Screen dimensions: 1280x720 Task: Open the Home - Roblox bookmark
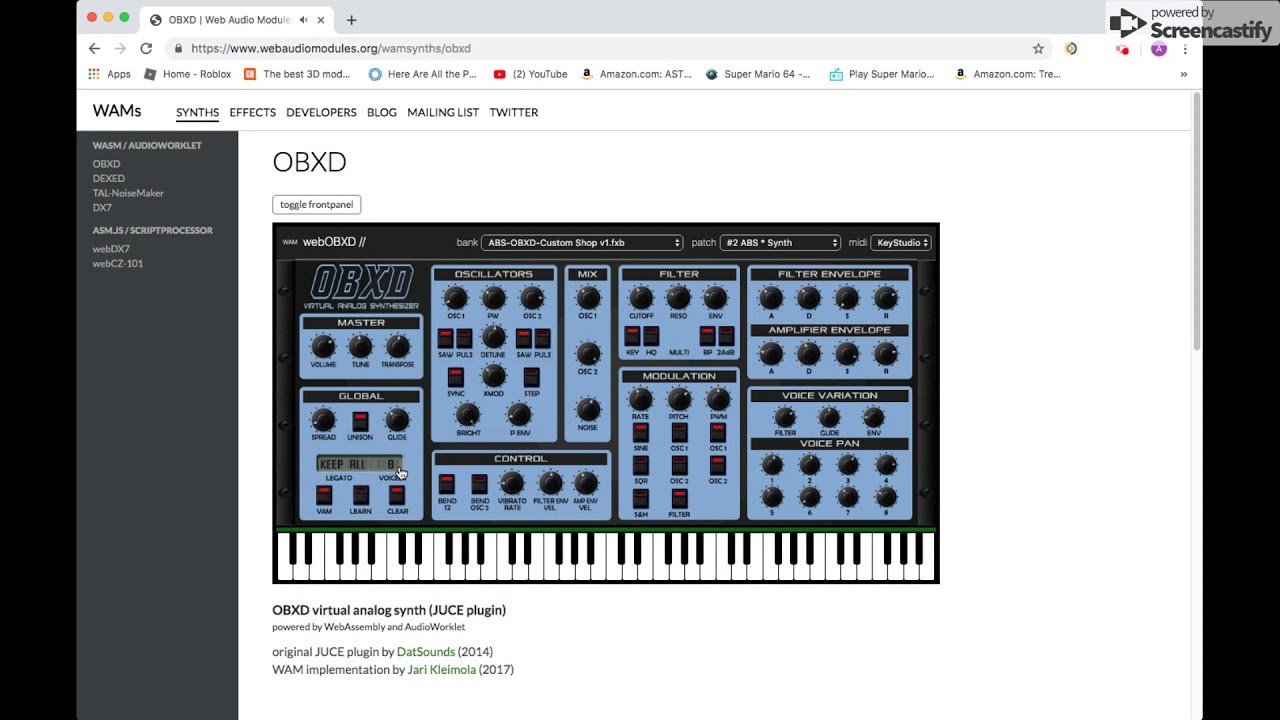coord(188,74)
